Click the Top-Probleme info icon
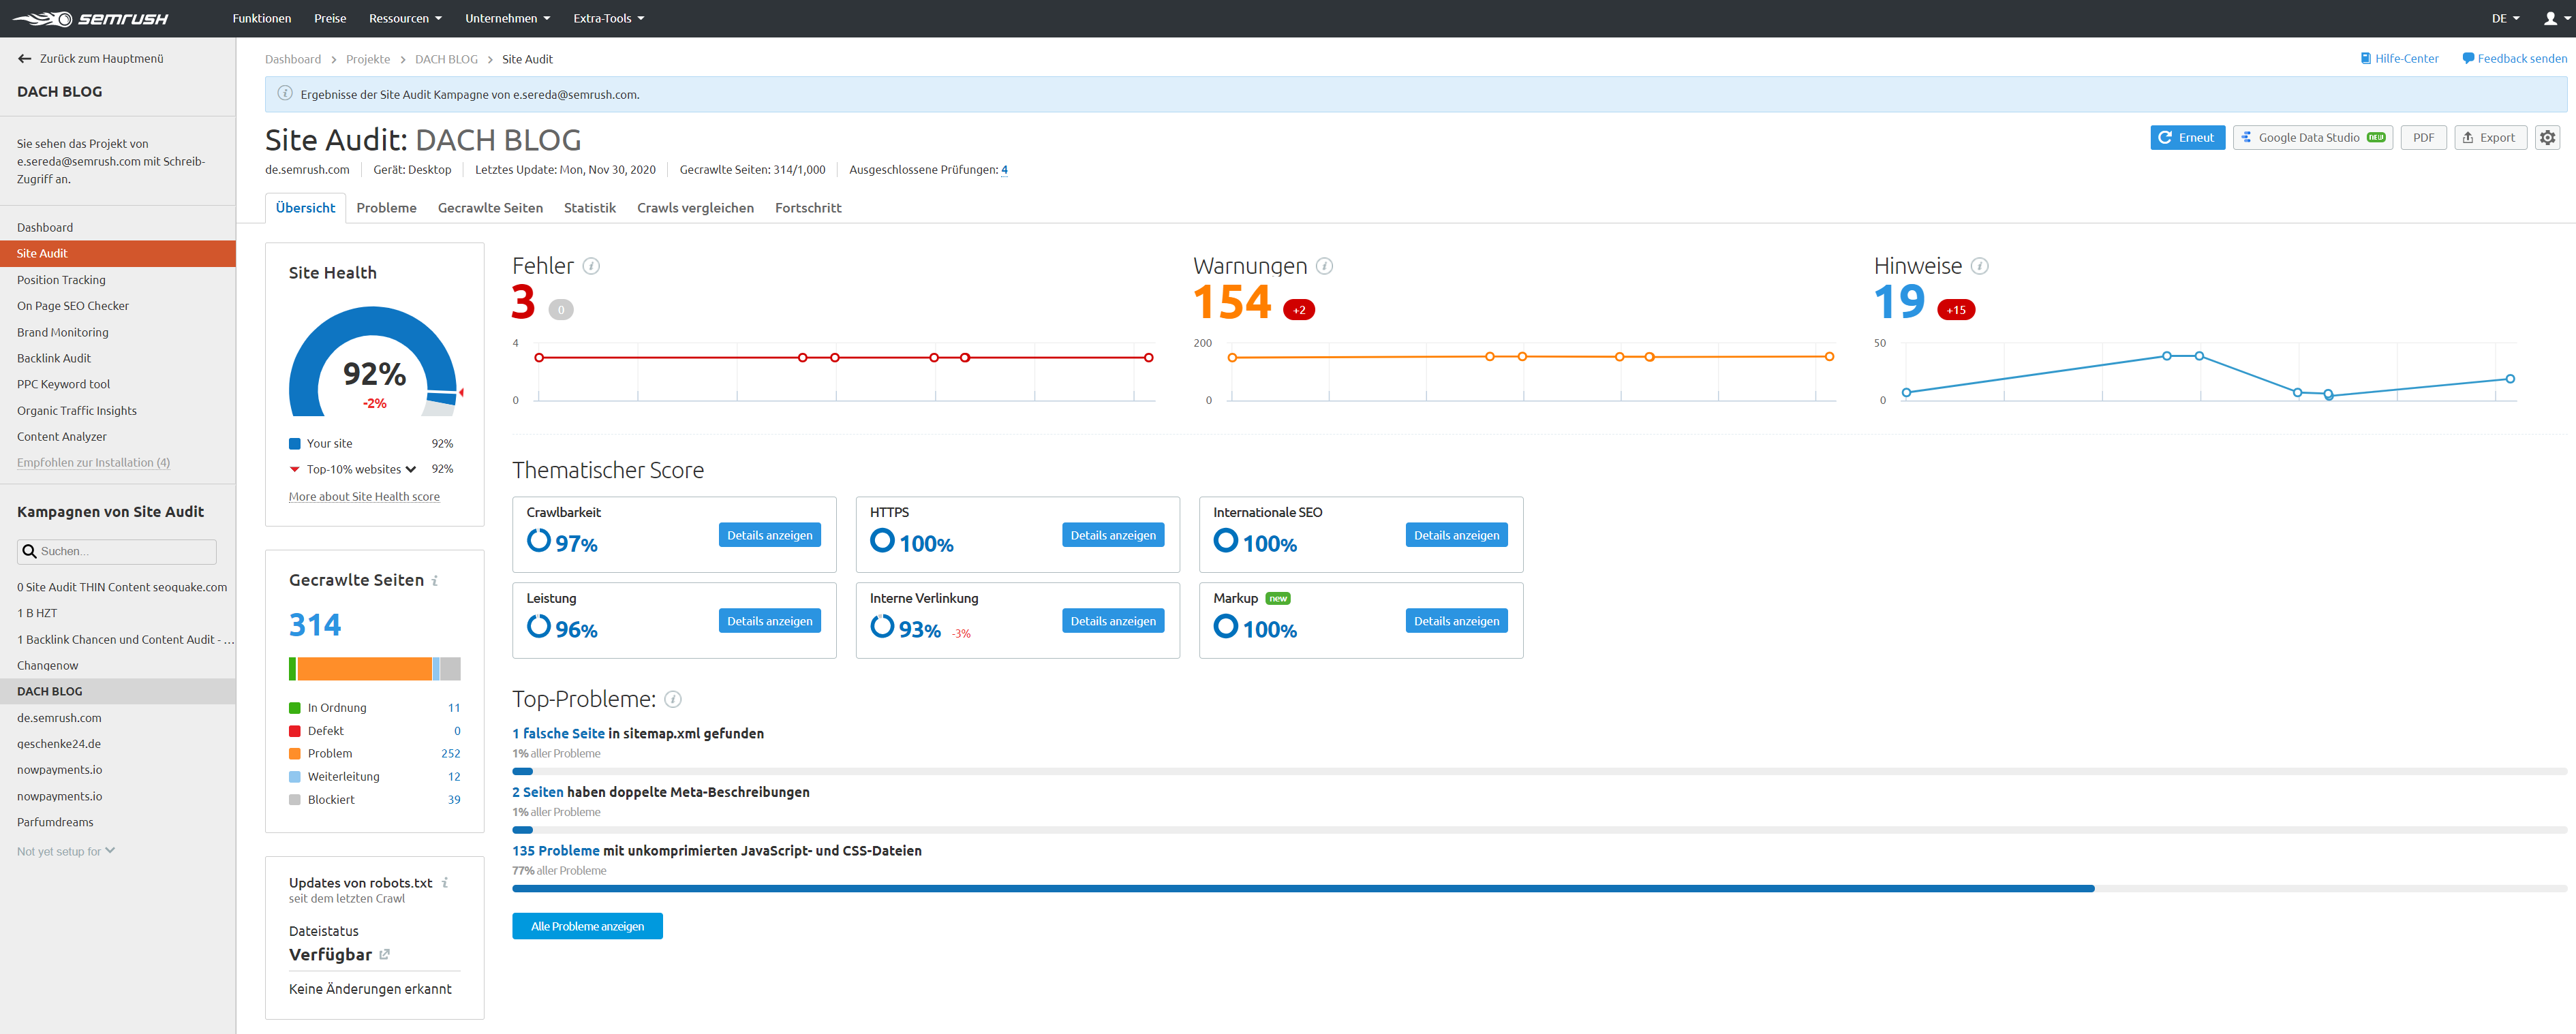Viewport: 2576px width, 1034px height. 673,699
